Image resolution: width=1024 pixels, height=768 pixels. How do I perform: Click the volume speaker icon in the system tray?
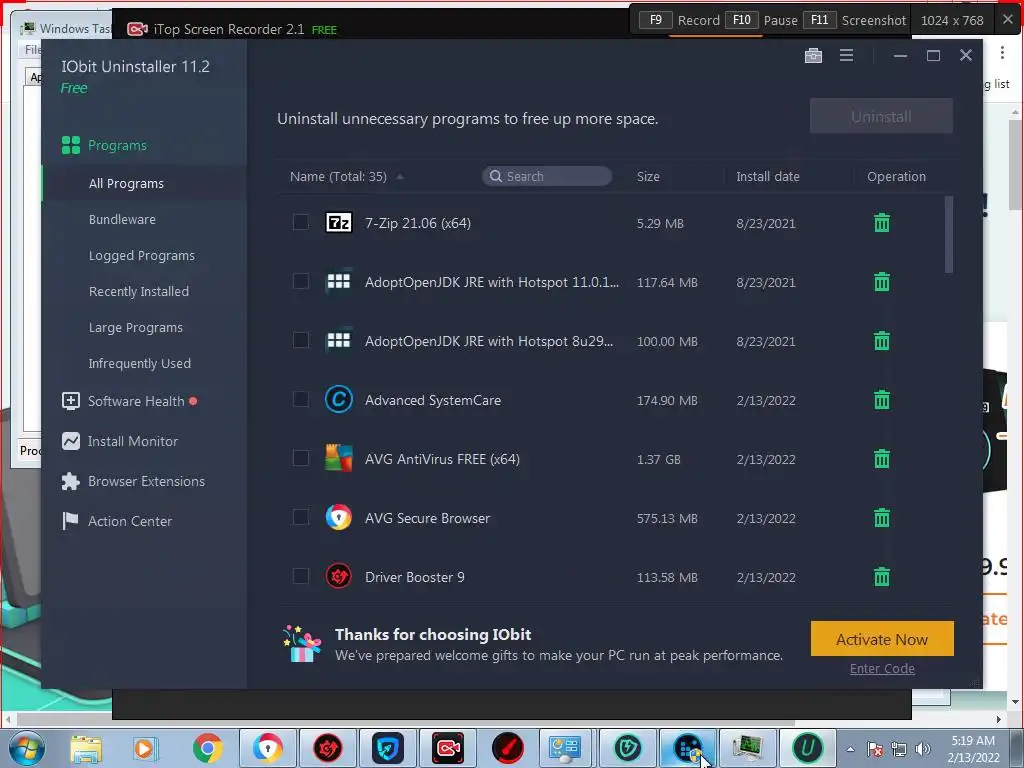point(922,749)
